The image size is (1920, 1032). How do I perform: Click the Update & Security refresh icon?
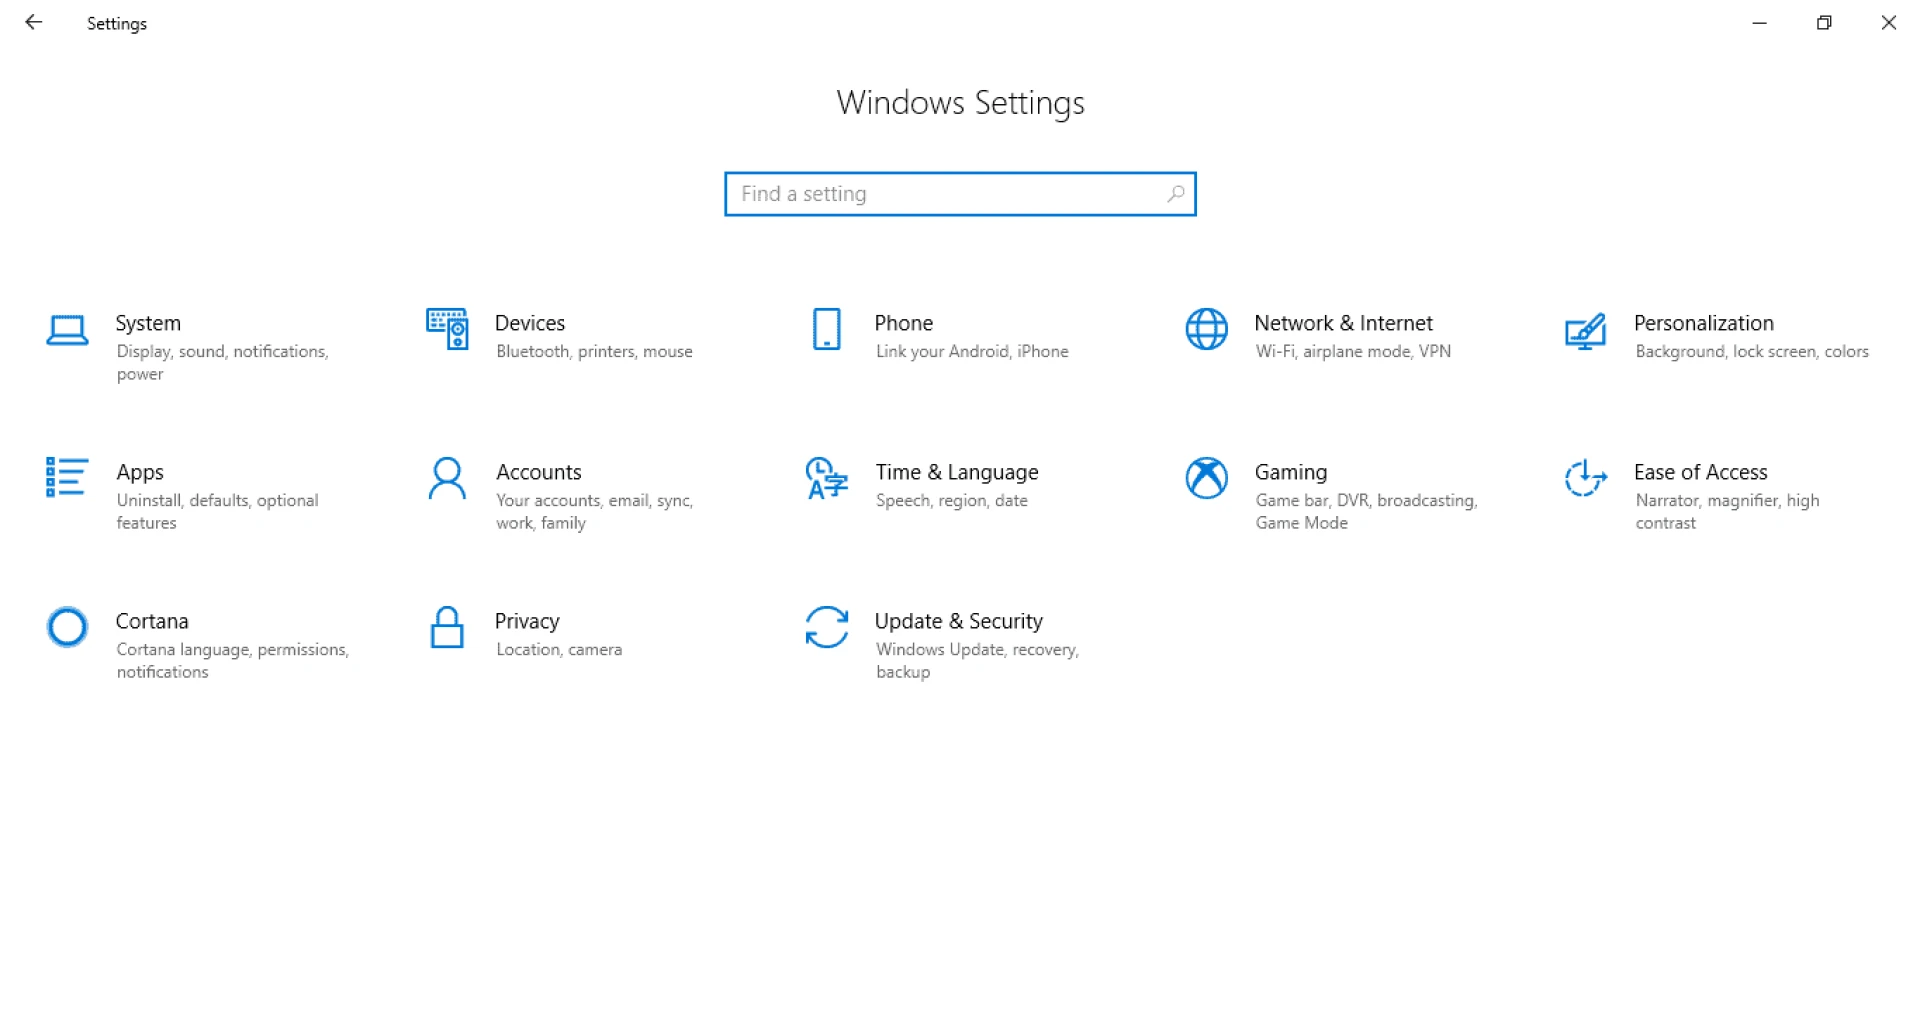pyautogui.click(x=826, y=627)
